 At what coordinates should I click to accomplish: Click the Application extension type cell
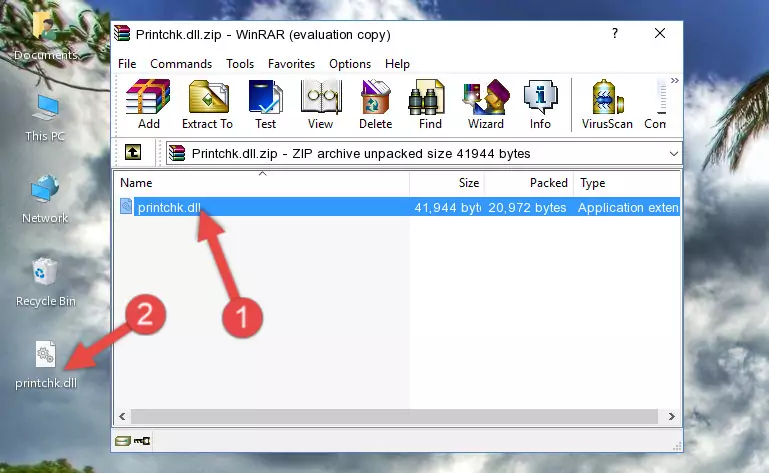(628, 208)
